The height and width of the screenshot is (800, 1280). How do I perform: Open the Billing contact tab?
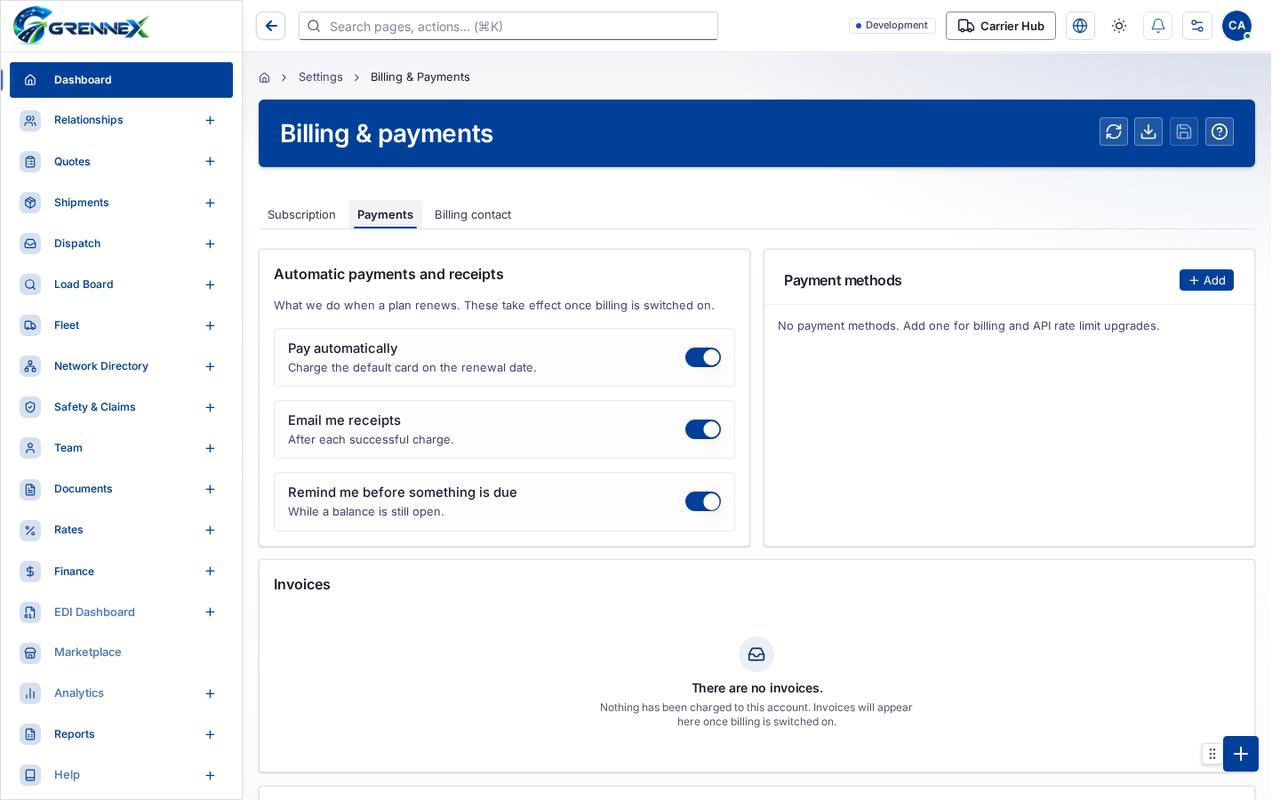(x=473, y=214)
